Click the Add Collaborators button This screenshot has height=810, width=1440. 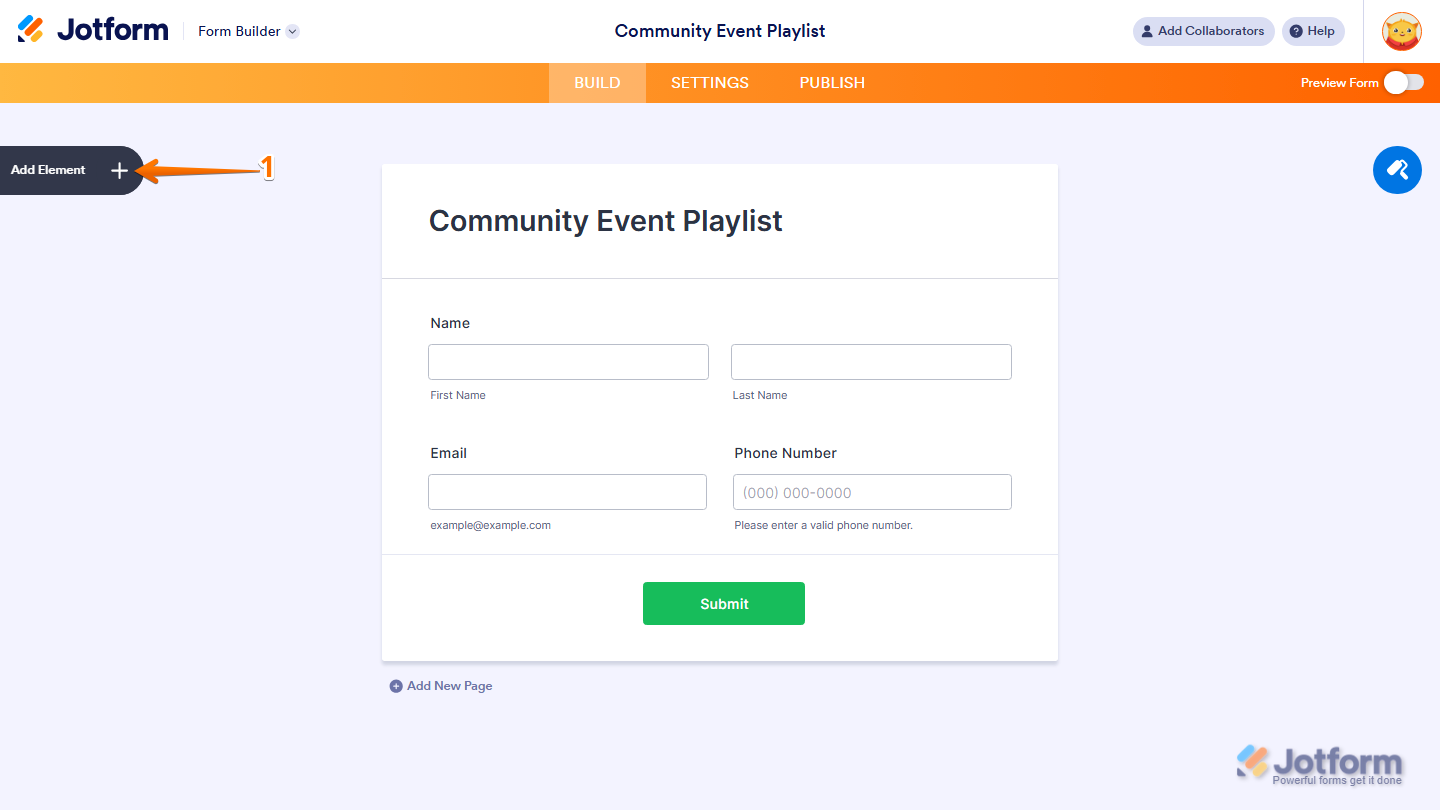(x=1203, y=31)
